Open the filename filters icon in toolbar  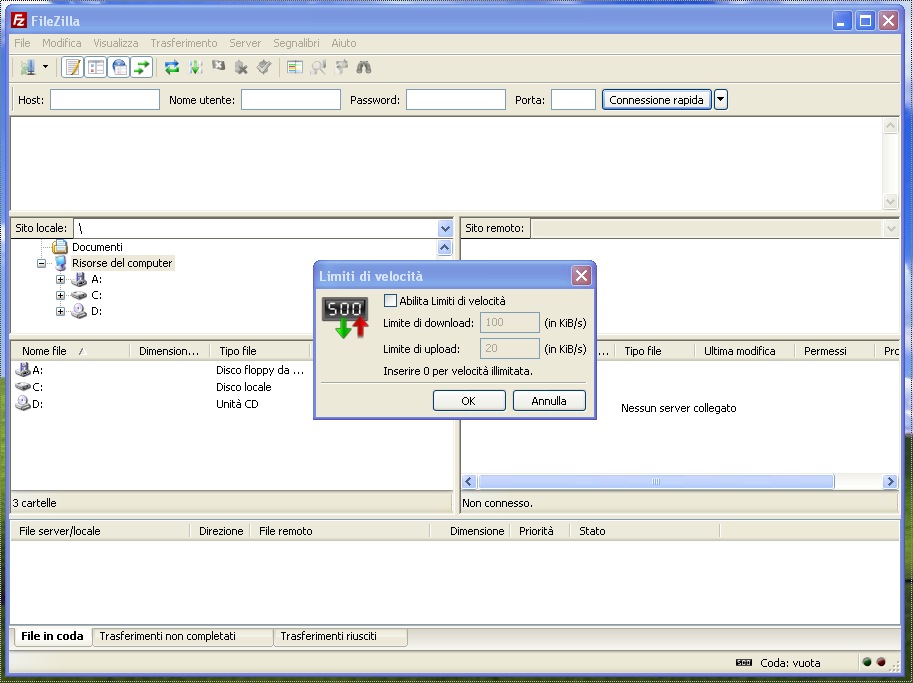[x=294, y=68]
